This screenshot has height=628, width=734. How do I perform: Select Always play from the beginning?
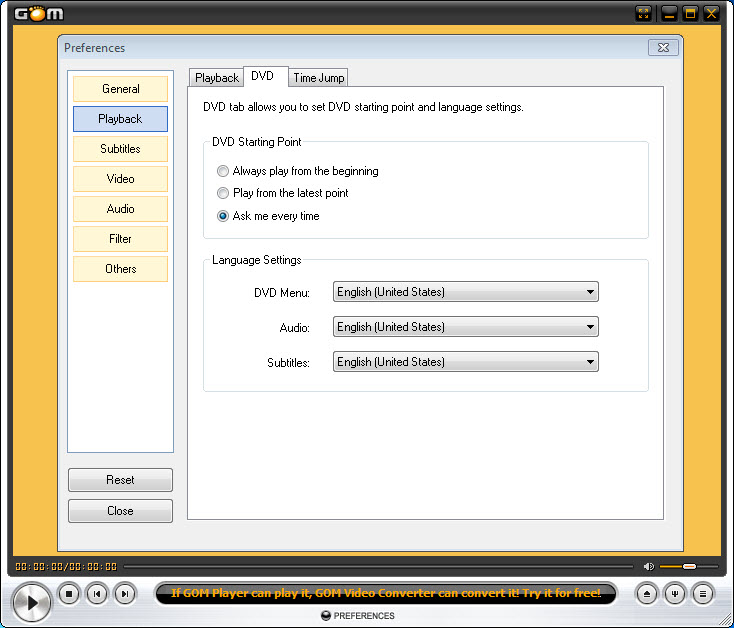pos(223,171)
